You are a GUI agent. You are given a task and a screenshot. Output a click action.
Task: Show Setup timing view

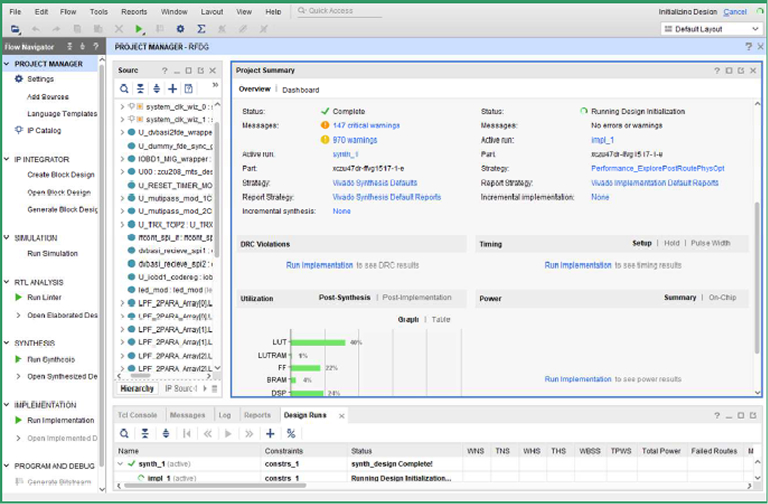[x=642, y=243]
